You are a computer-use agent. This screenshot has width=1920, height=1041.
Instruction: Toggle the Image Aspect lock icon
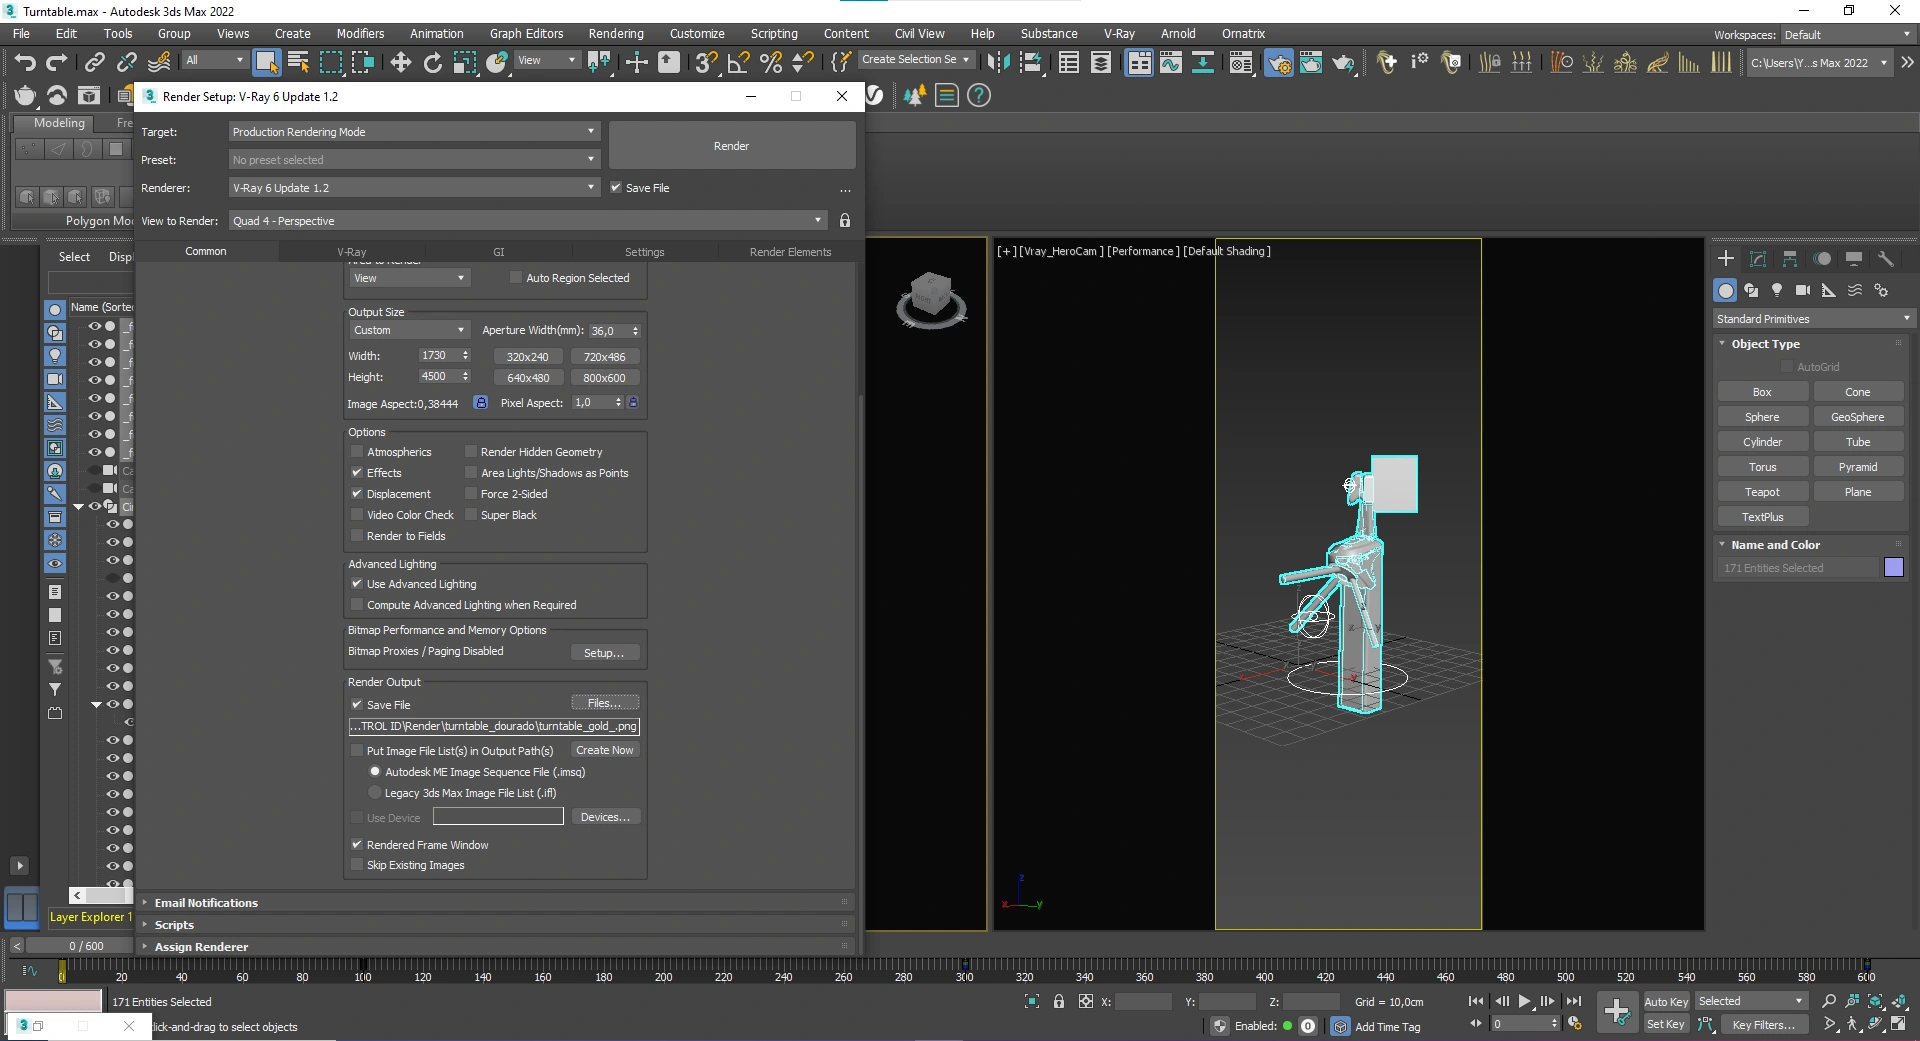481,403
